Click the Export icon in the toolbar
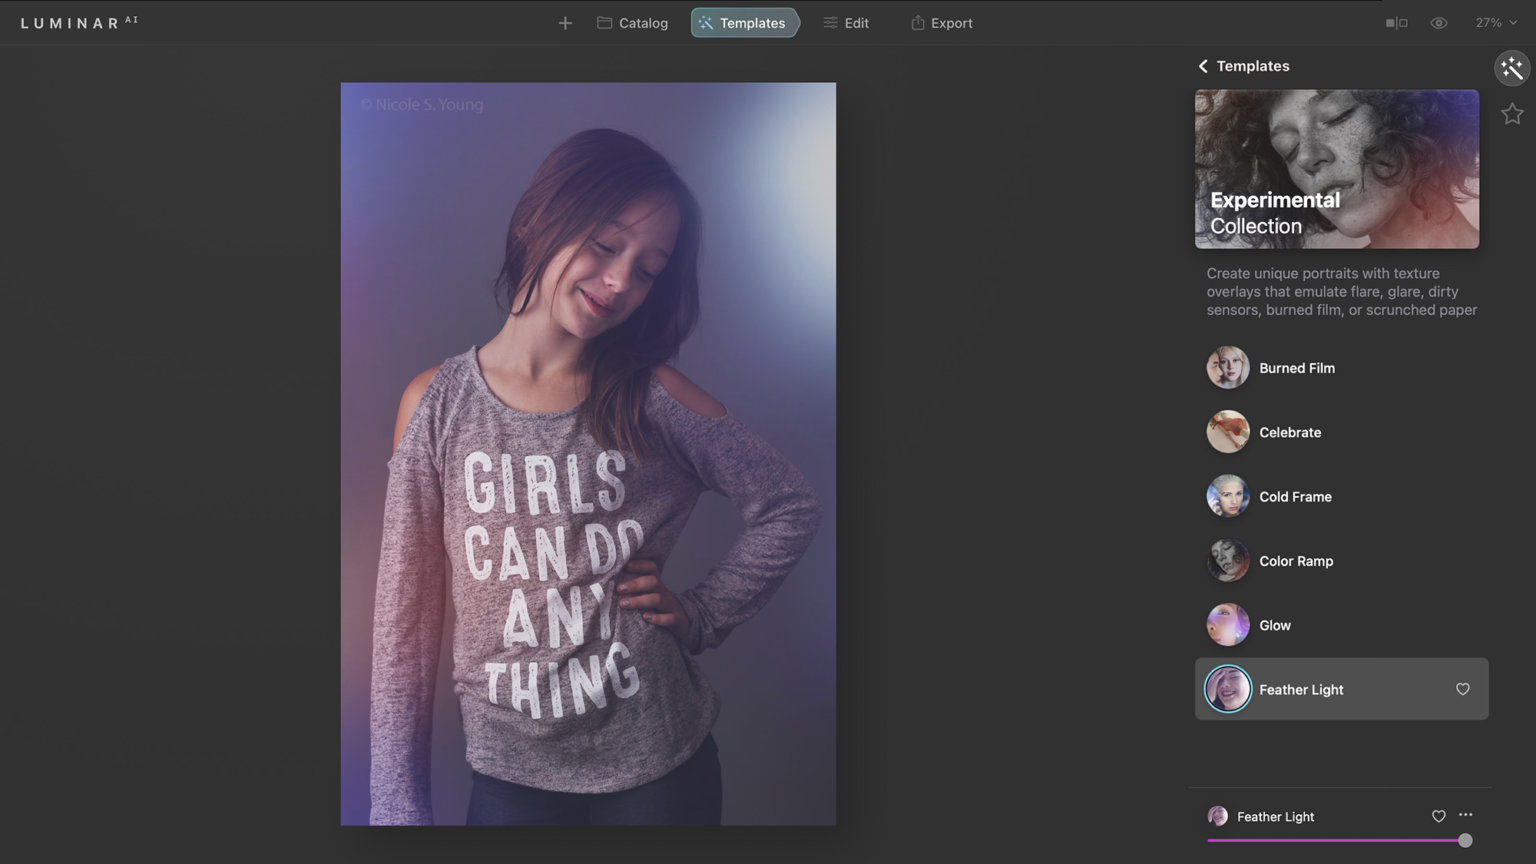 (x=916, y=22)
